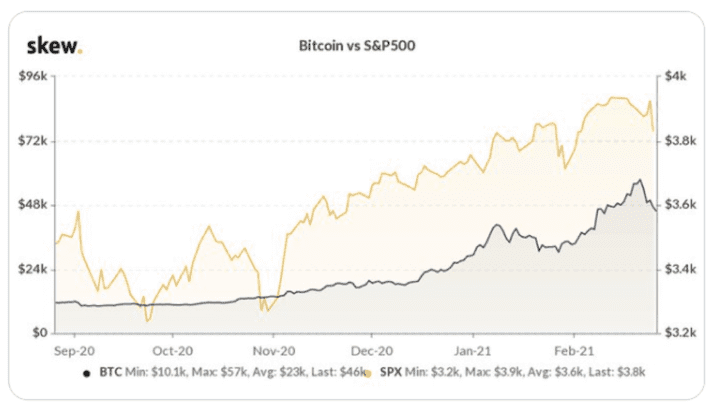Click the $3.6k right axis label
722x408 pixels.
tap(681, 204)
